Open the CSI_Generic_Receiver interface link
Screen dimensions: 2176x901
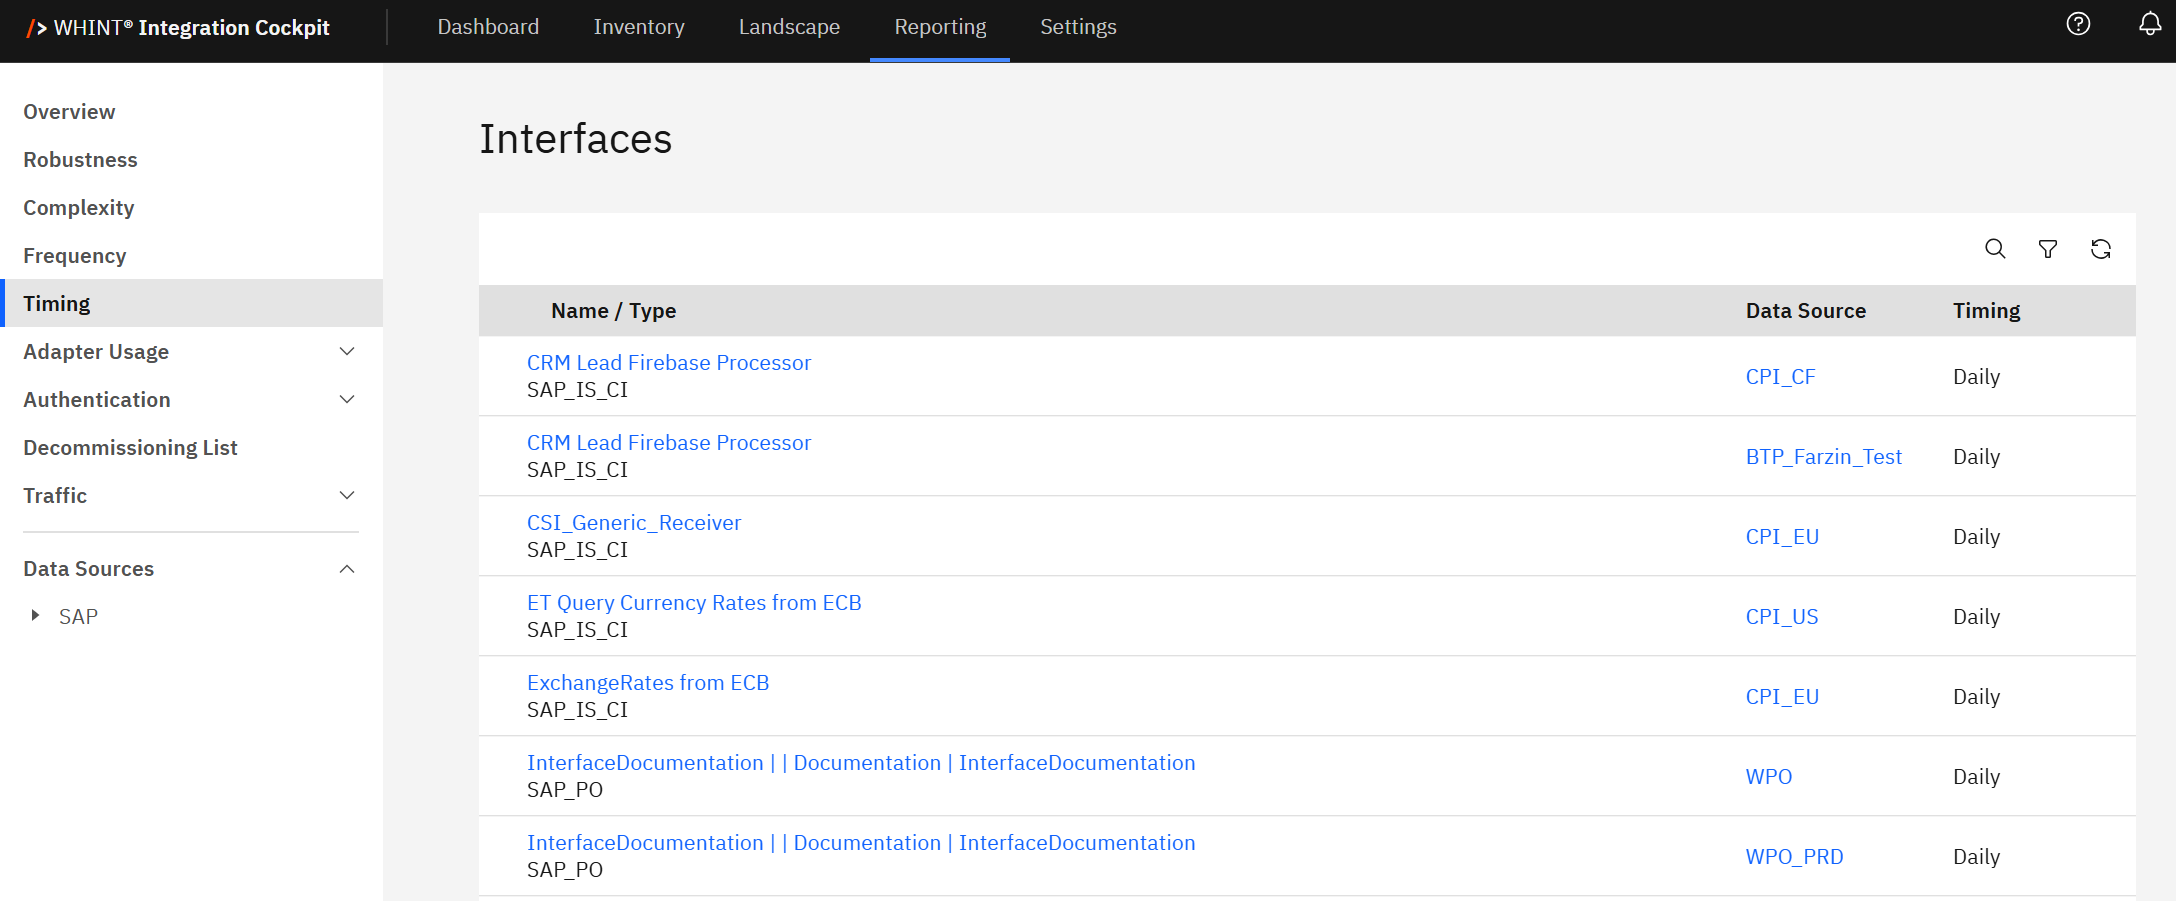634,523
